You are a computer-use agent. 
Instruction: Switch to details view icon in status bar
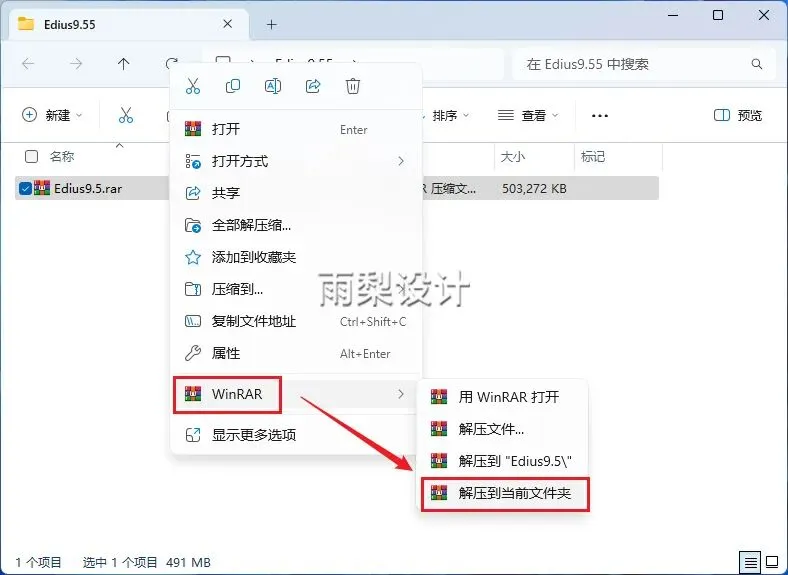click(750, 562)
